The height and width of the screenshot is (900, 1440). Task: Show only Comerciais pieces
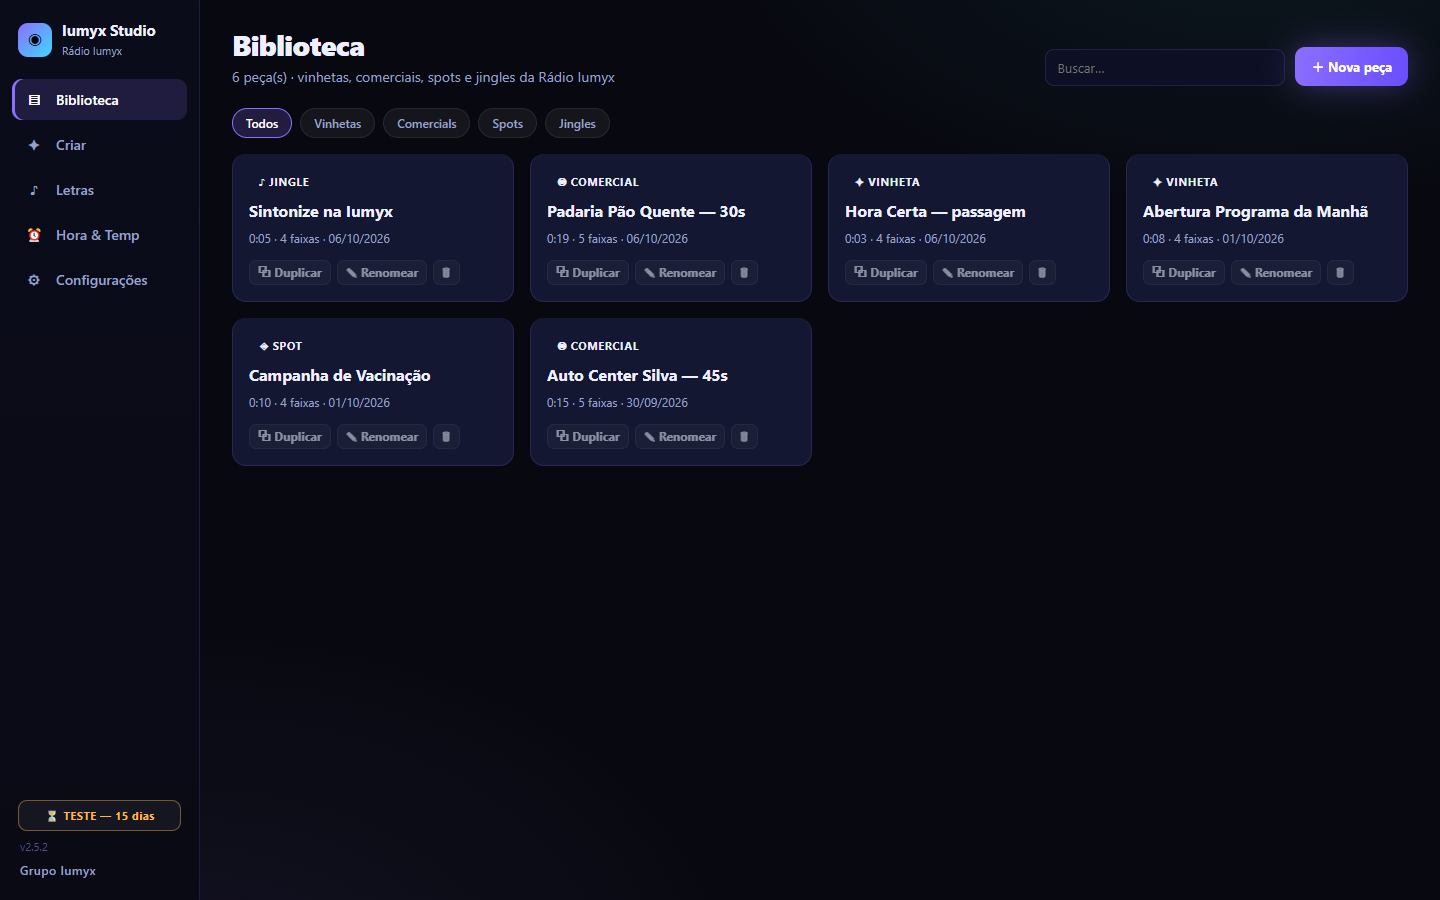point(427,123)
